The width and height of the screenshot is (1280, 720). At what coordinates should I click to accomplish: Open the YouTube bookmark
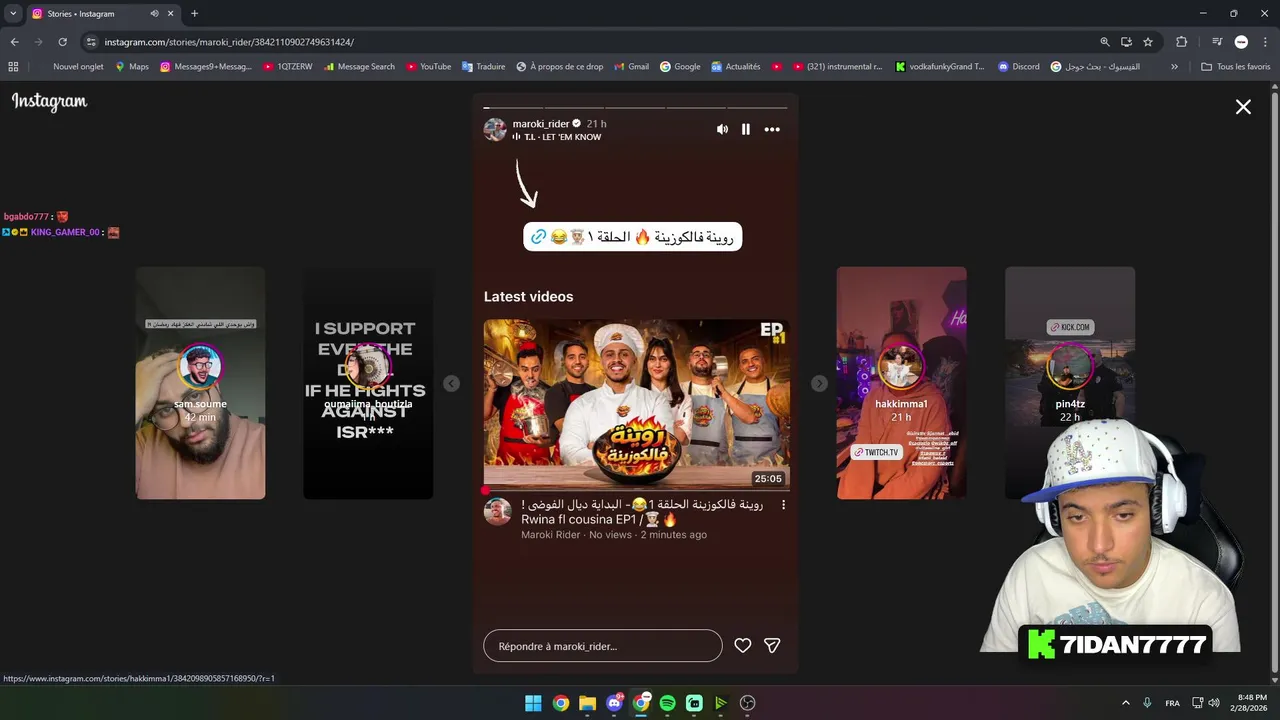428,67
